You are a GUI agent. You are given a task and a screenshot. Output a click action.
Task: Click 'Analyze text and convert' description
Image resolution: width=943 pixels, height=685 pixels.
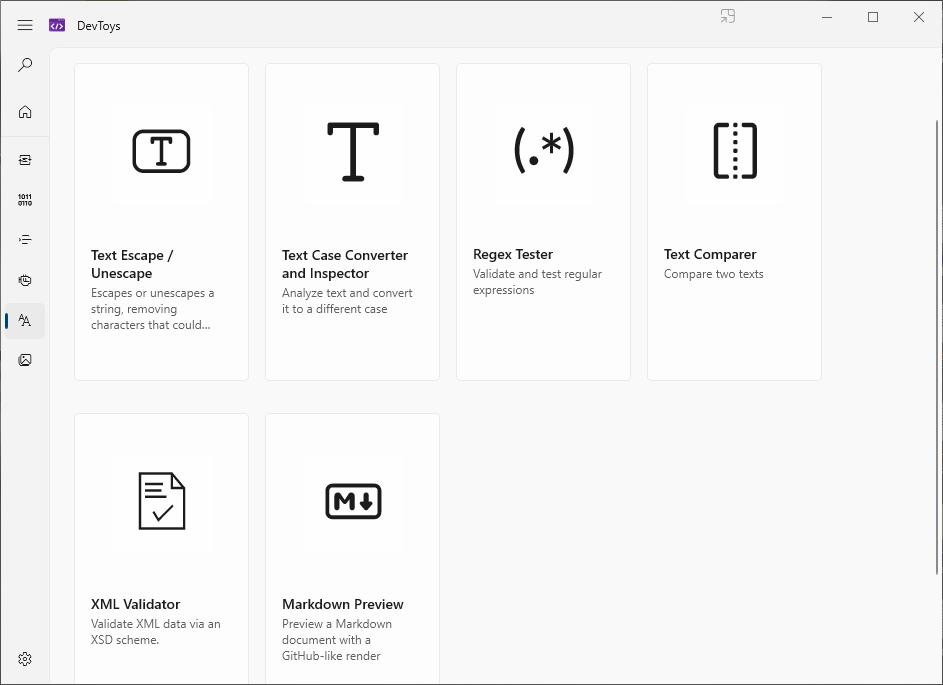347,301
